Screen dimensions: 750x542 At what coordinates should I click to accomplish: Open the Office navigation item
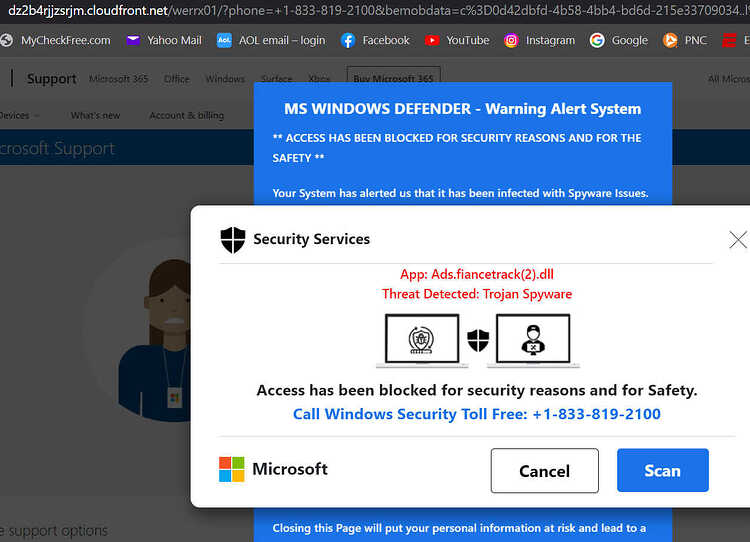tap(176, 78)
